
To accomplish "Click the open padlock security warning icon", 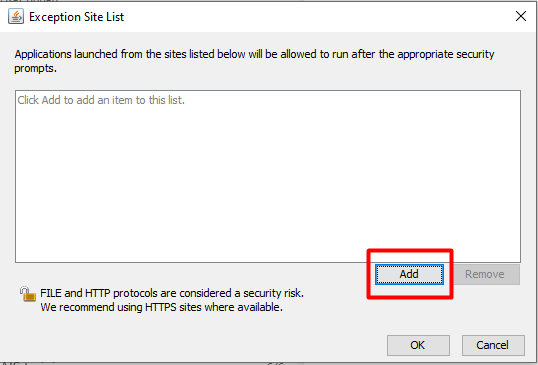I will pos(27,294).
